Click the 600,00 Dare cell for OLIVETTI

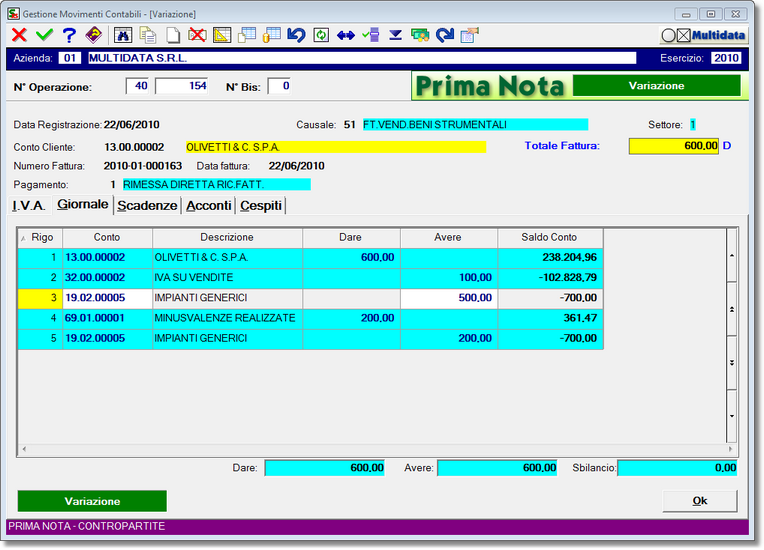(x=351, y=258)
